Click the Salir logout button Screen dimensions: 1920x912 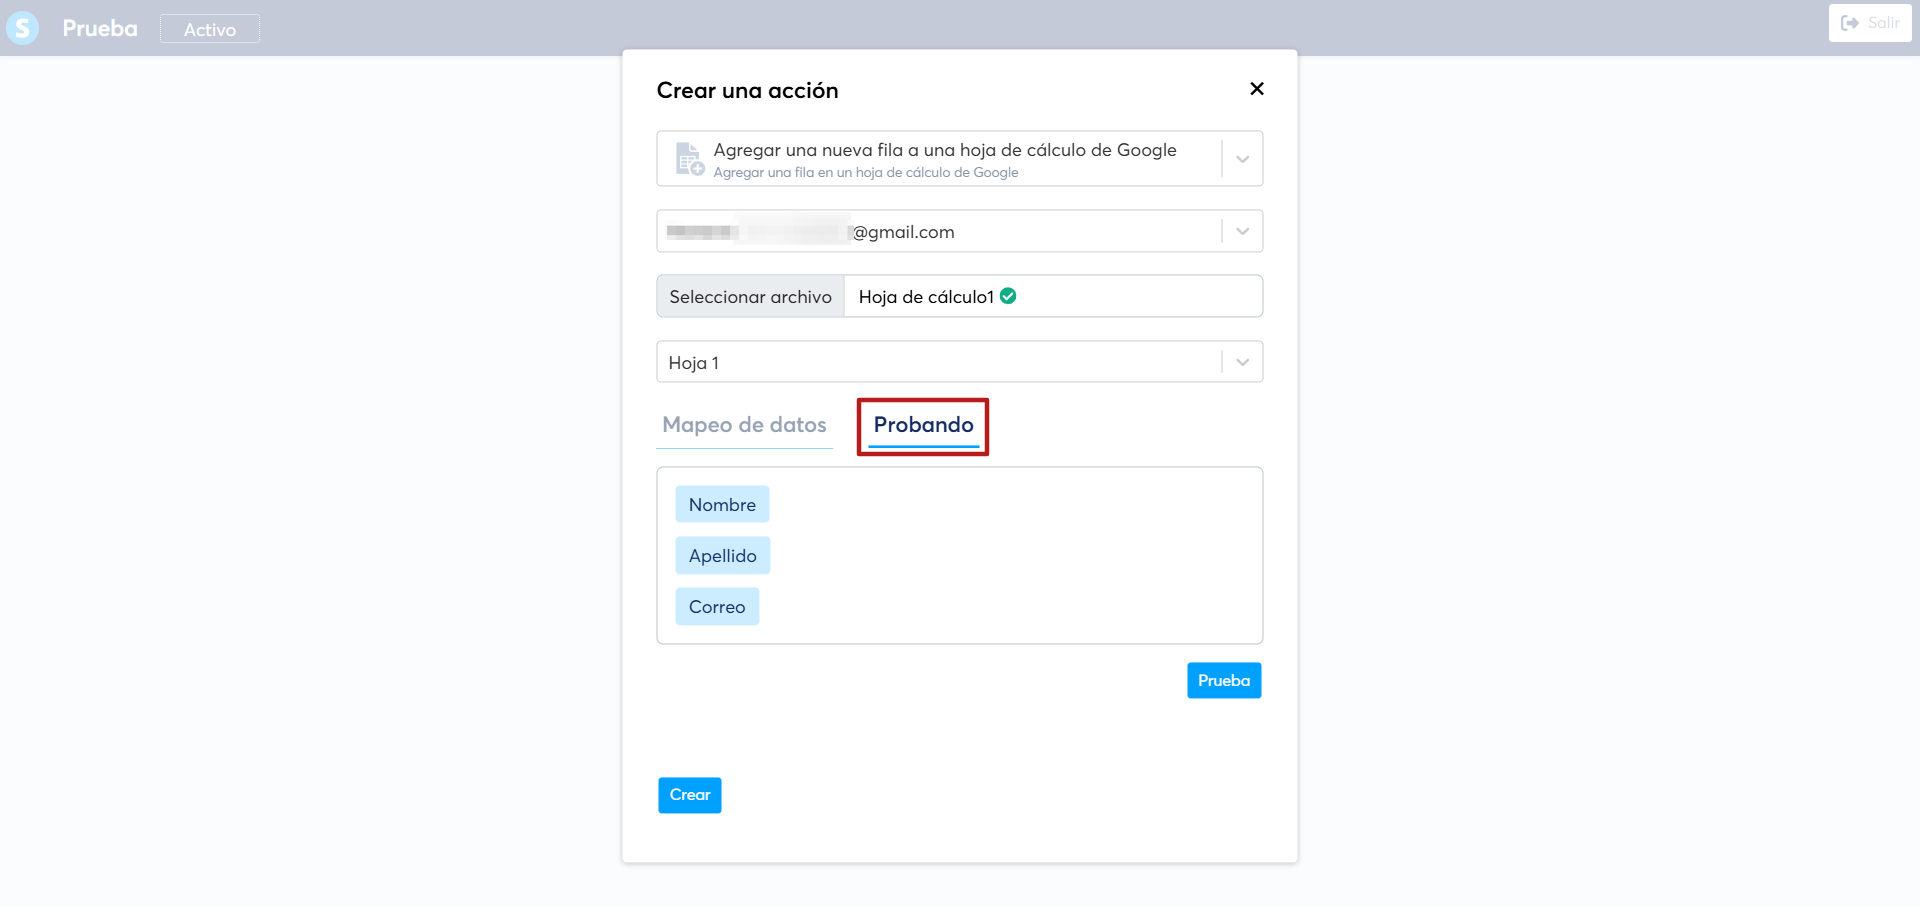coord(1870,23)
